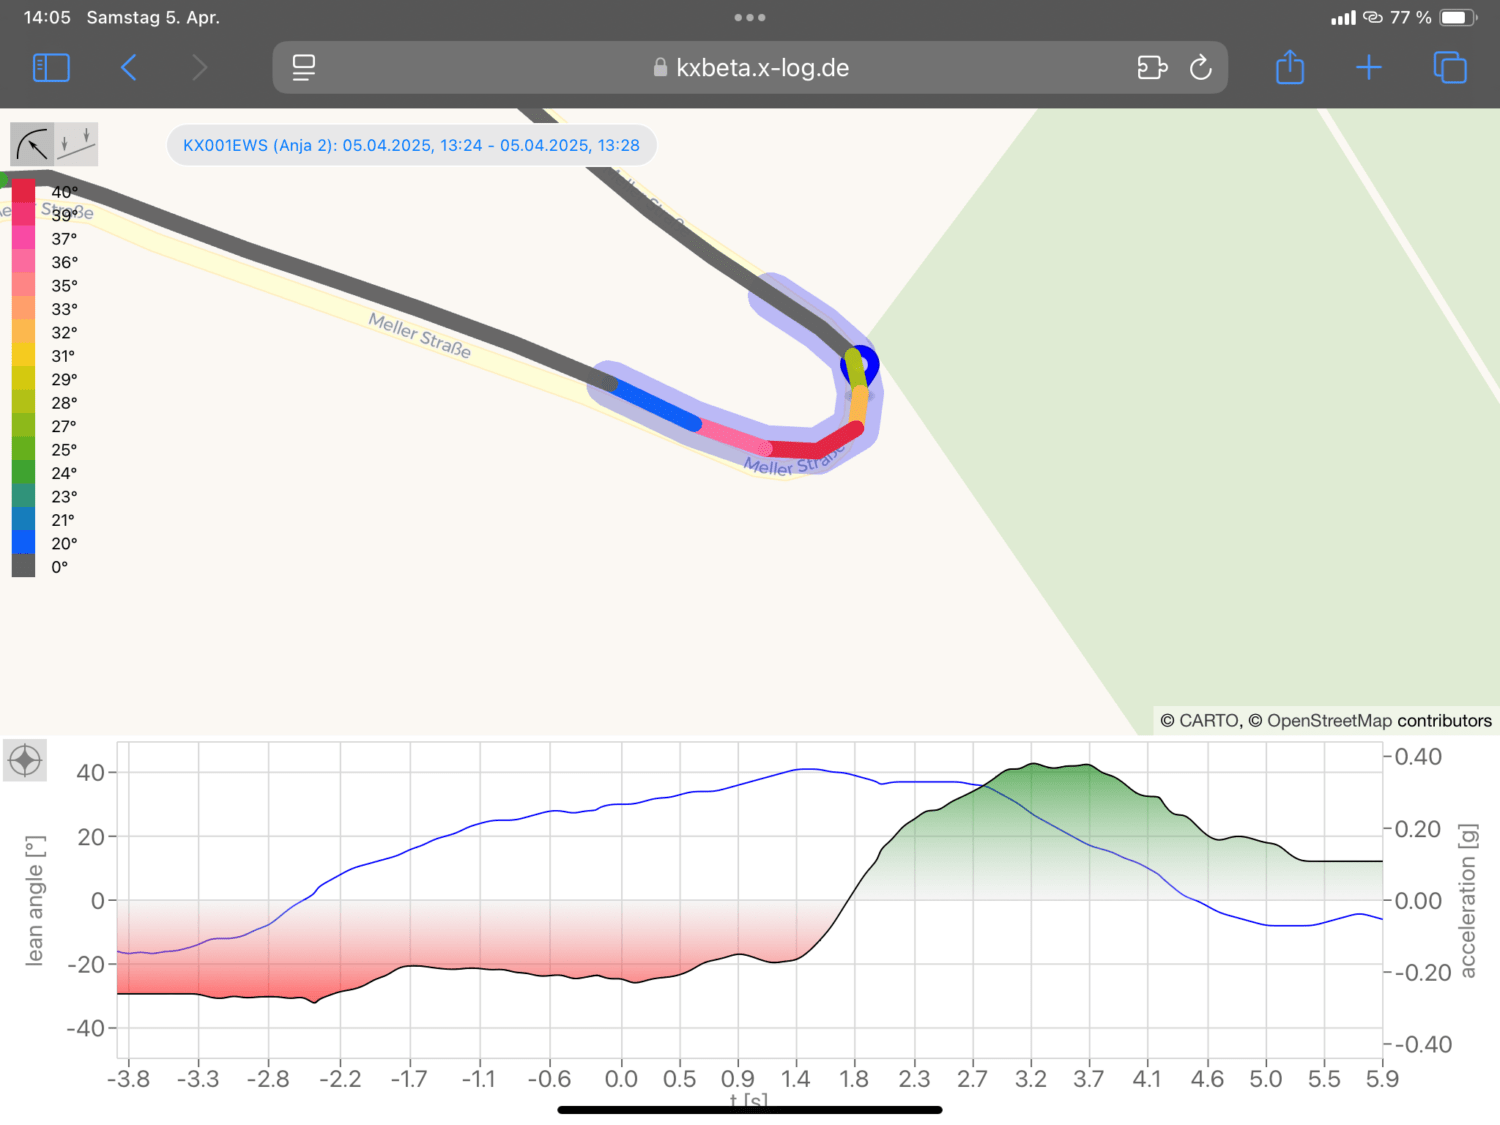Tap the kxbeta.x-log.de address field
Screen dimensions: 1500x1125
[x=750, y=68]
